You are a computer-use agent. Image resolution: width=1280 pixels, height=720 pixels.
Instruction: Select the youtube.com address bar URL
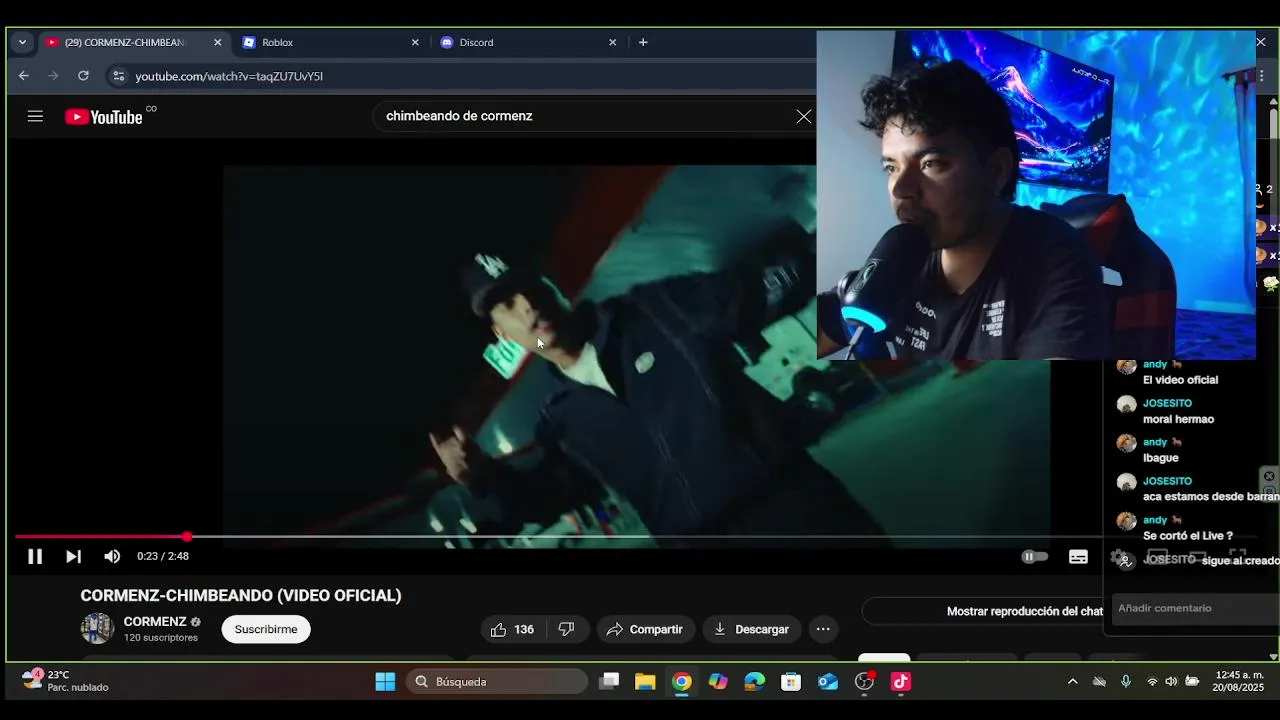[229, 76]
